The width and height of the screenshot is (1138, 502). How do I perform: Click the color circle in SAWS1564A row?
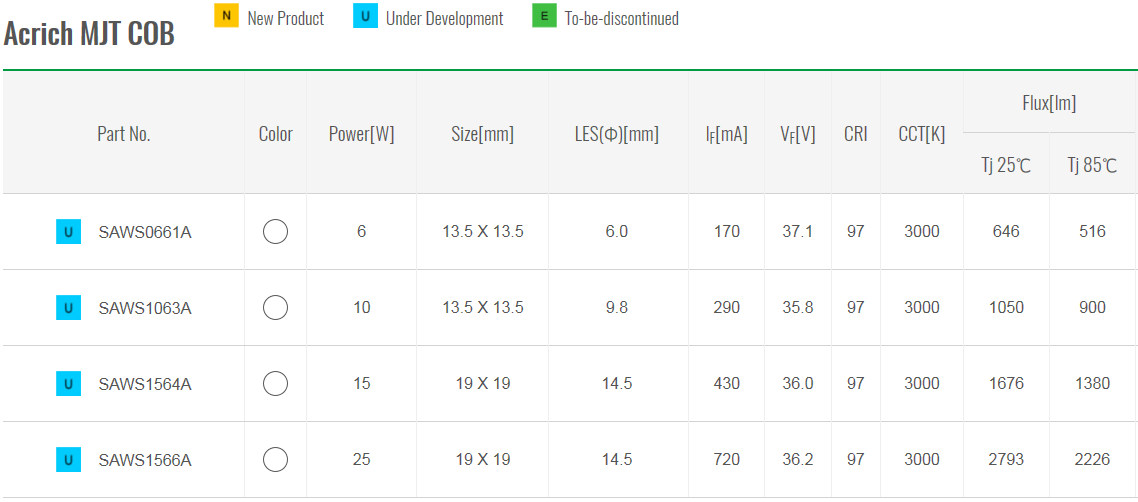pos(275,384)
